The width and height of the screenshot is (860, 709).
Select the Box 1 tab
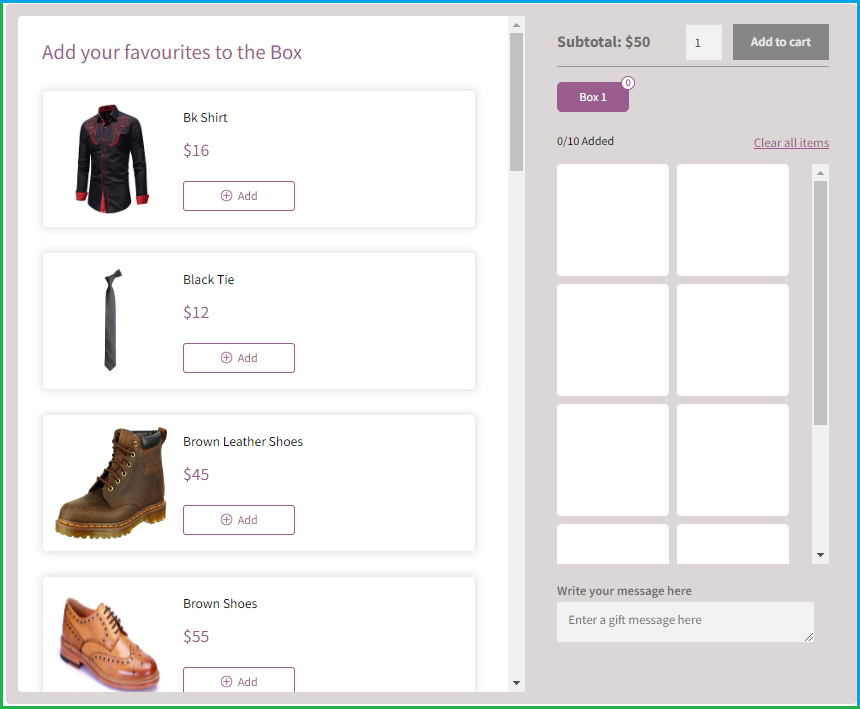pos(592,97)
